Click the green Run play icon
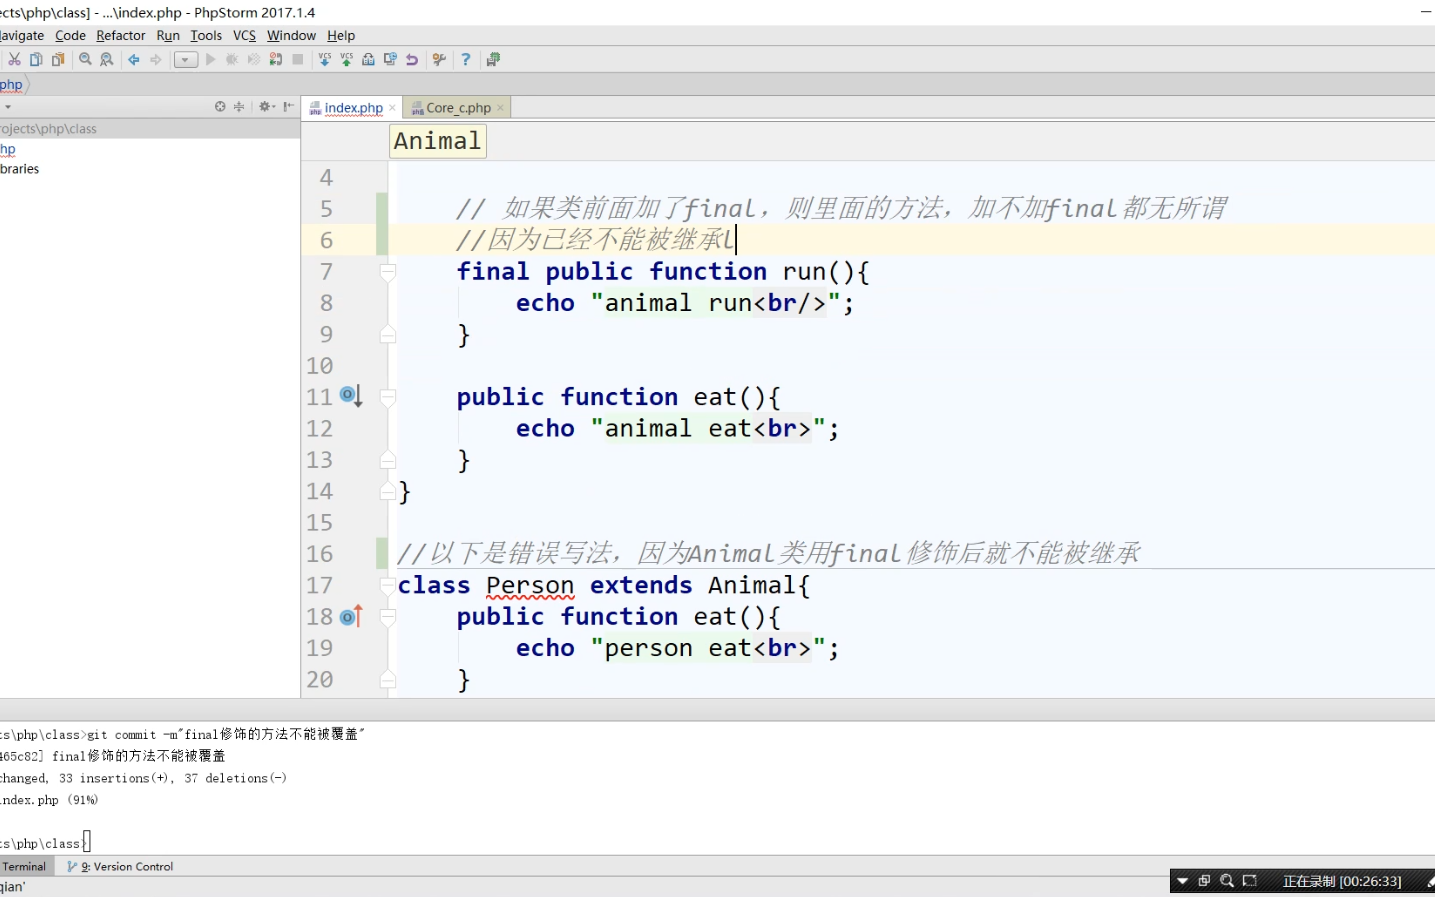This screenshot has width=1435, height=897. 210,60
